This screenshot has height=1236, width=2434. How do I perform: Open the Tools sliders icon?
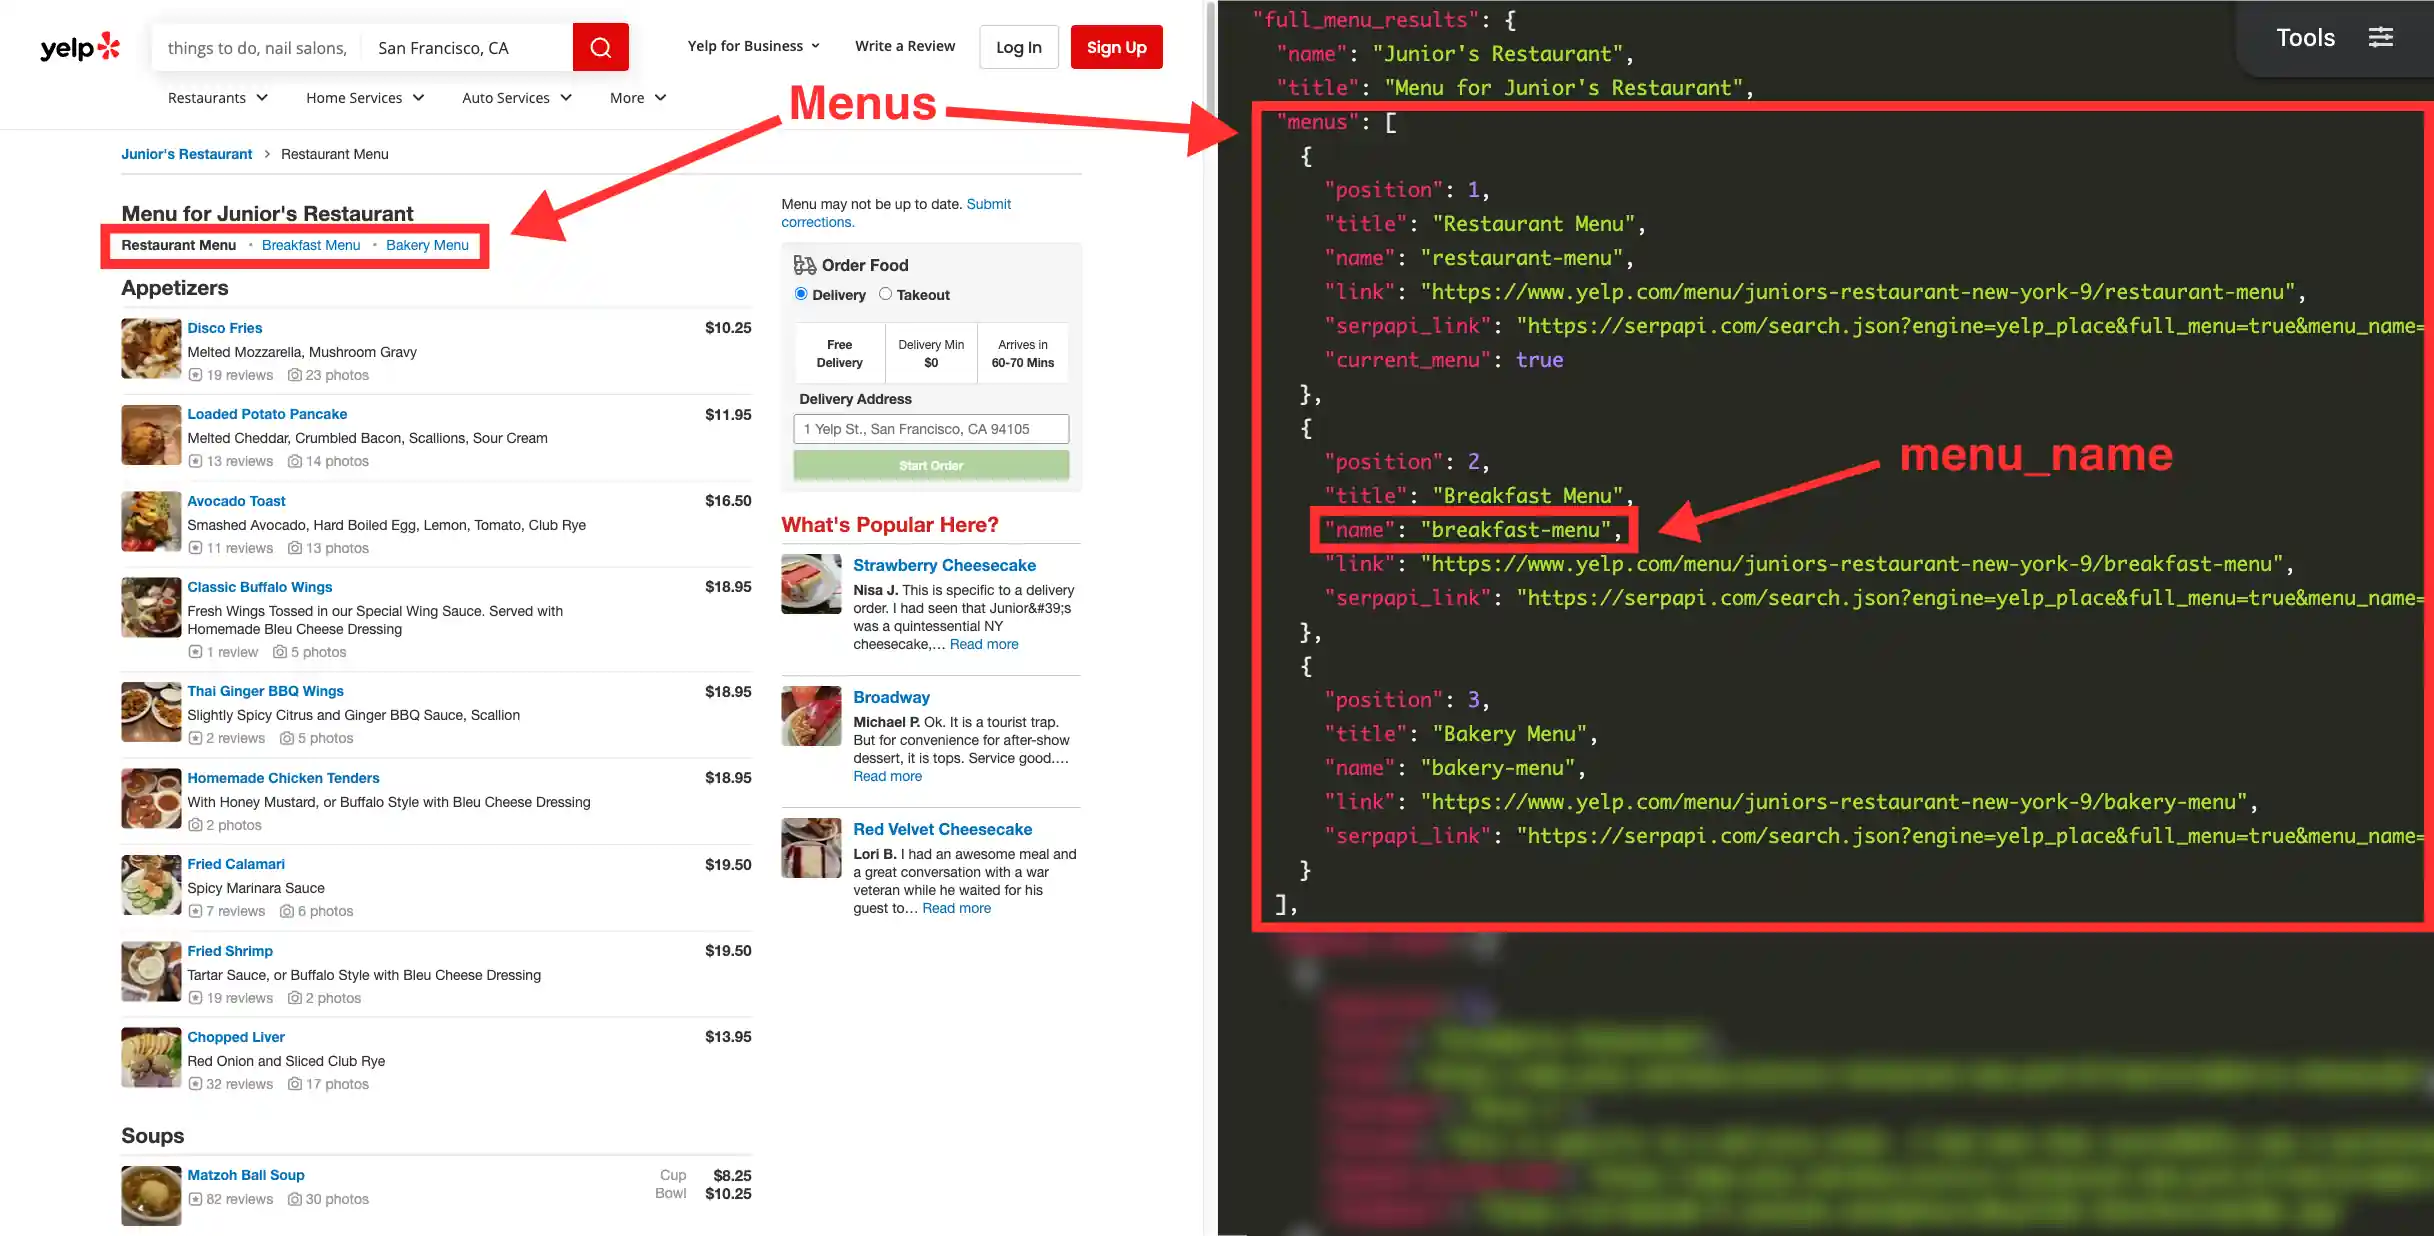[2380, 37]
